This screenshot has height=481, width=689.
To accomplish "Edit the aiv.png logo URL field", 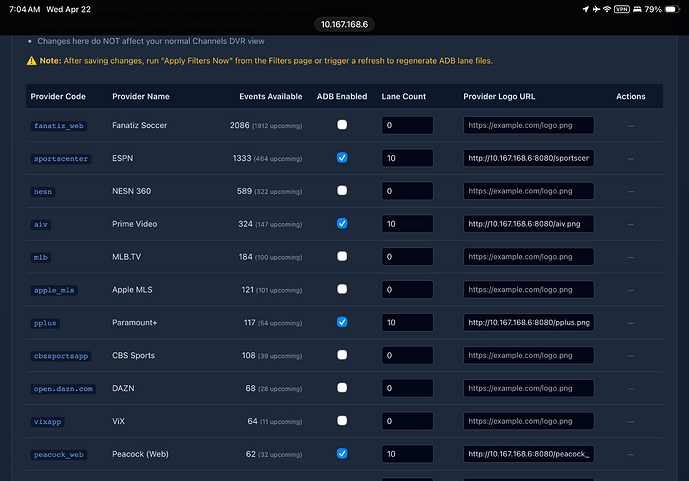I will pyautogui.click(x=529, y=224).
